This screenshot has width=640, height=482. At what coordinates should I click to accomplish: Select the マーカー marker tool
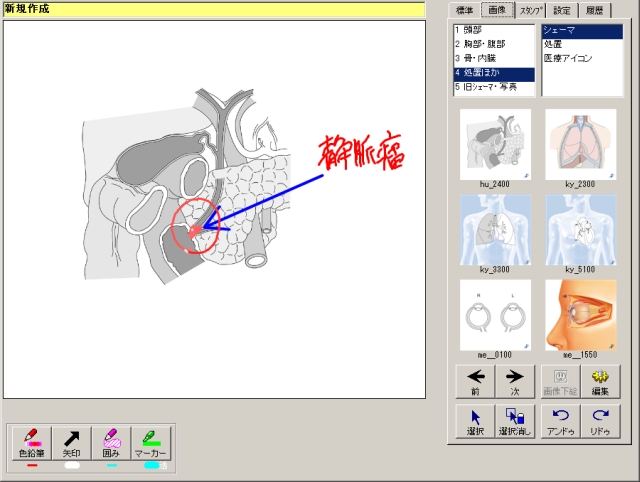(151, 443)
